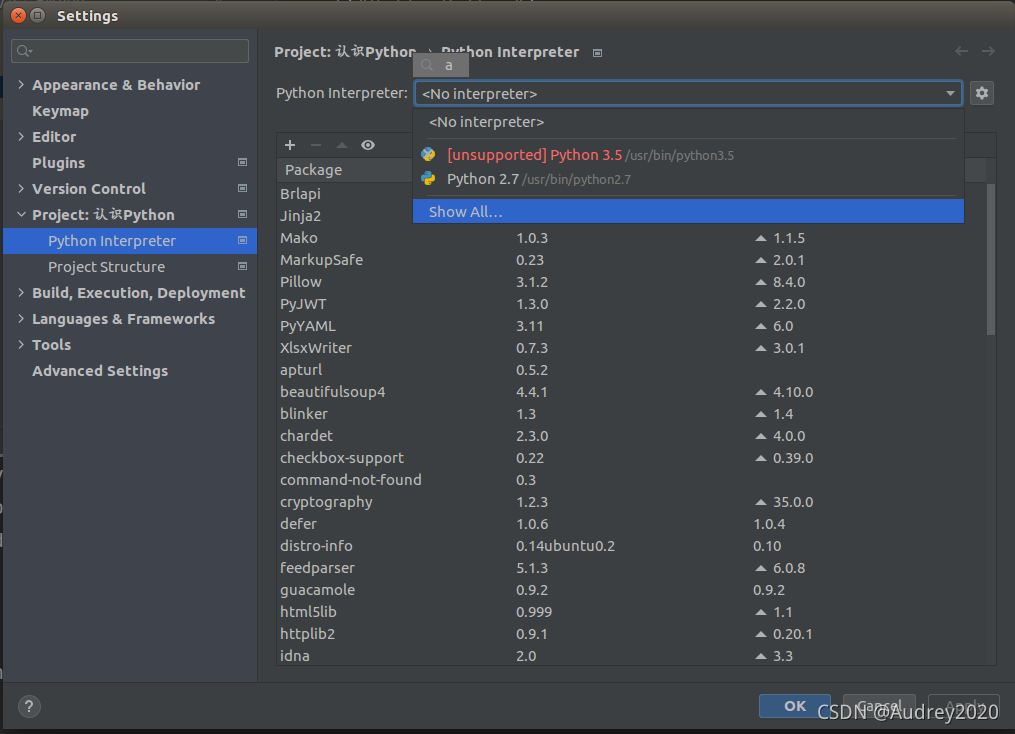Click project-level icon on Project Structure row
Viewport: 1015px width, 734px height.
click(x=243, y=266)
